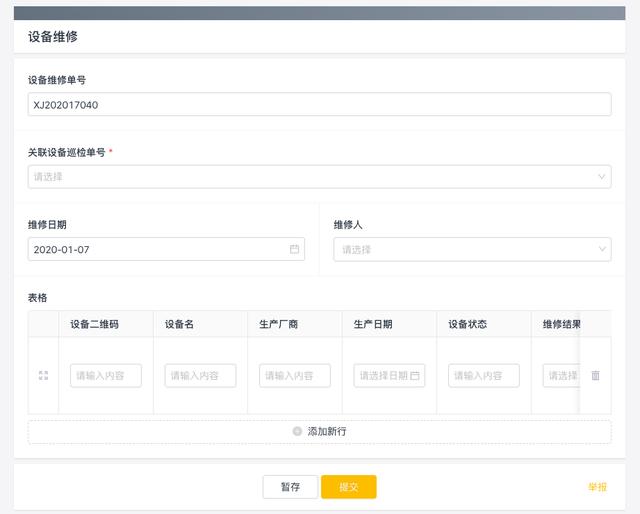The height and width of the screenshot is (514, 640).
Task: Click the 生产日期 column header
Action: (373, 324)
